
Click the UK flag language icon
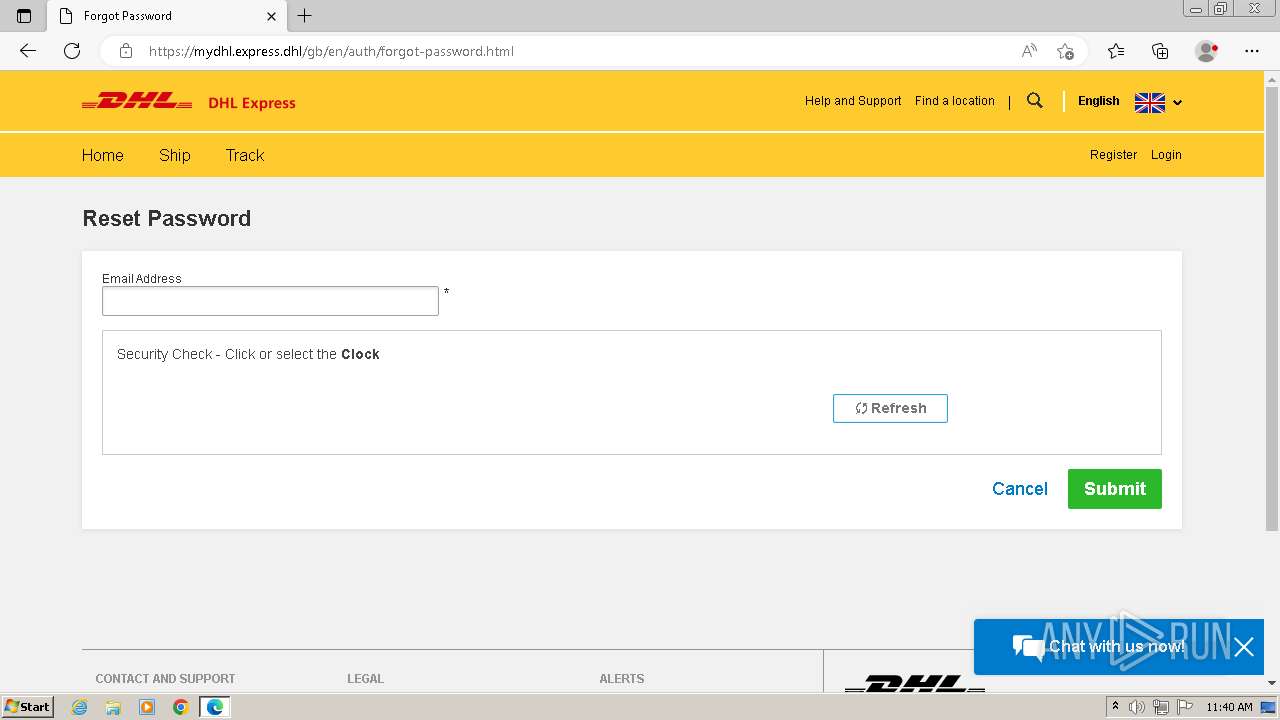click(x=1150, y=102)
